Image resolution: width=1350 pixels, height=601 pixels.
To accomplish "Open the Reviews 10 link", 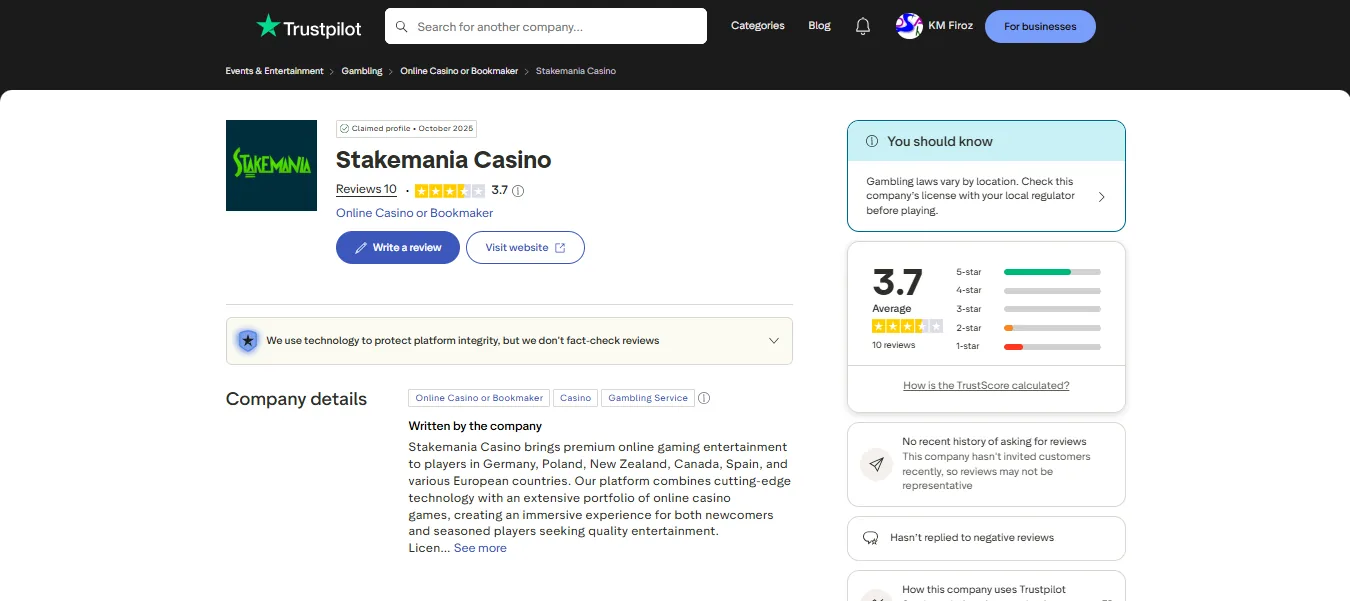I will click(366, 189).
